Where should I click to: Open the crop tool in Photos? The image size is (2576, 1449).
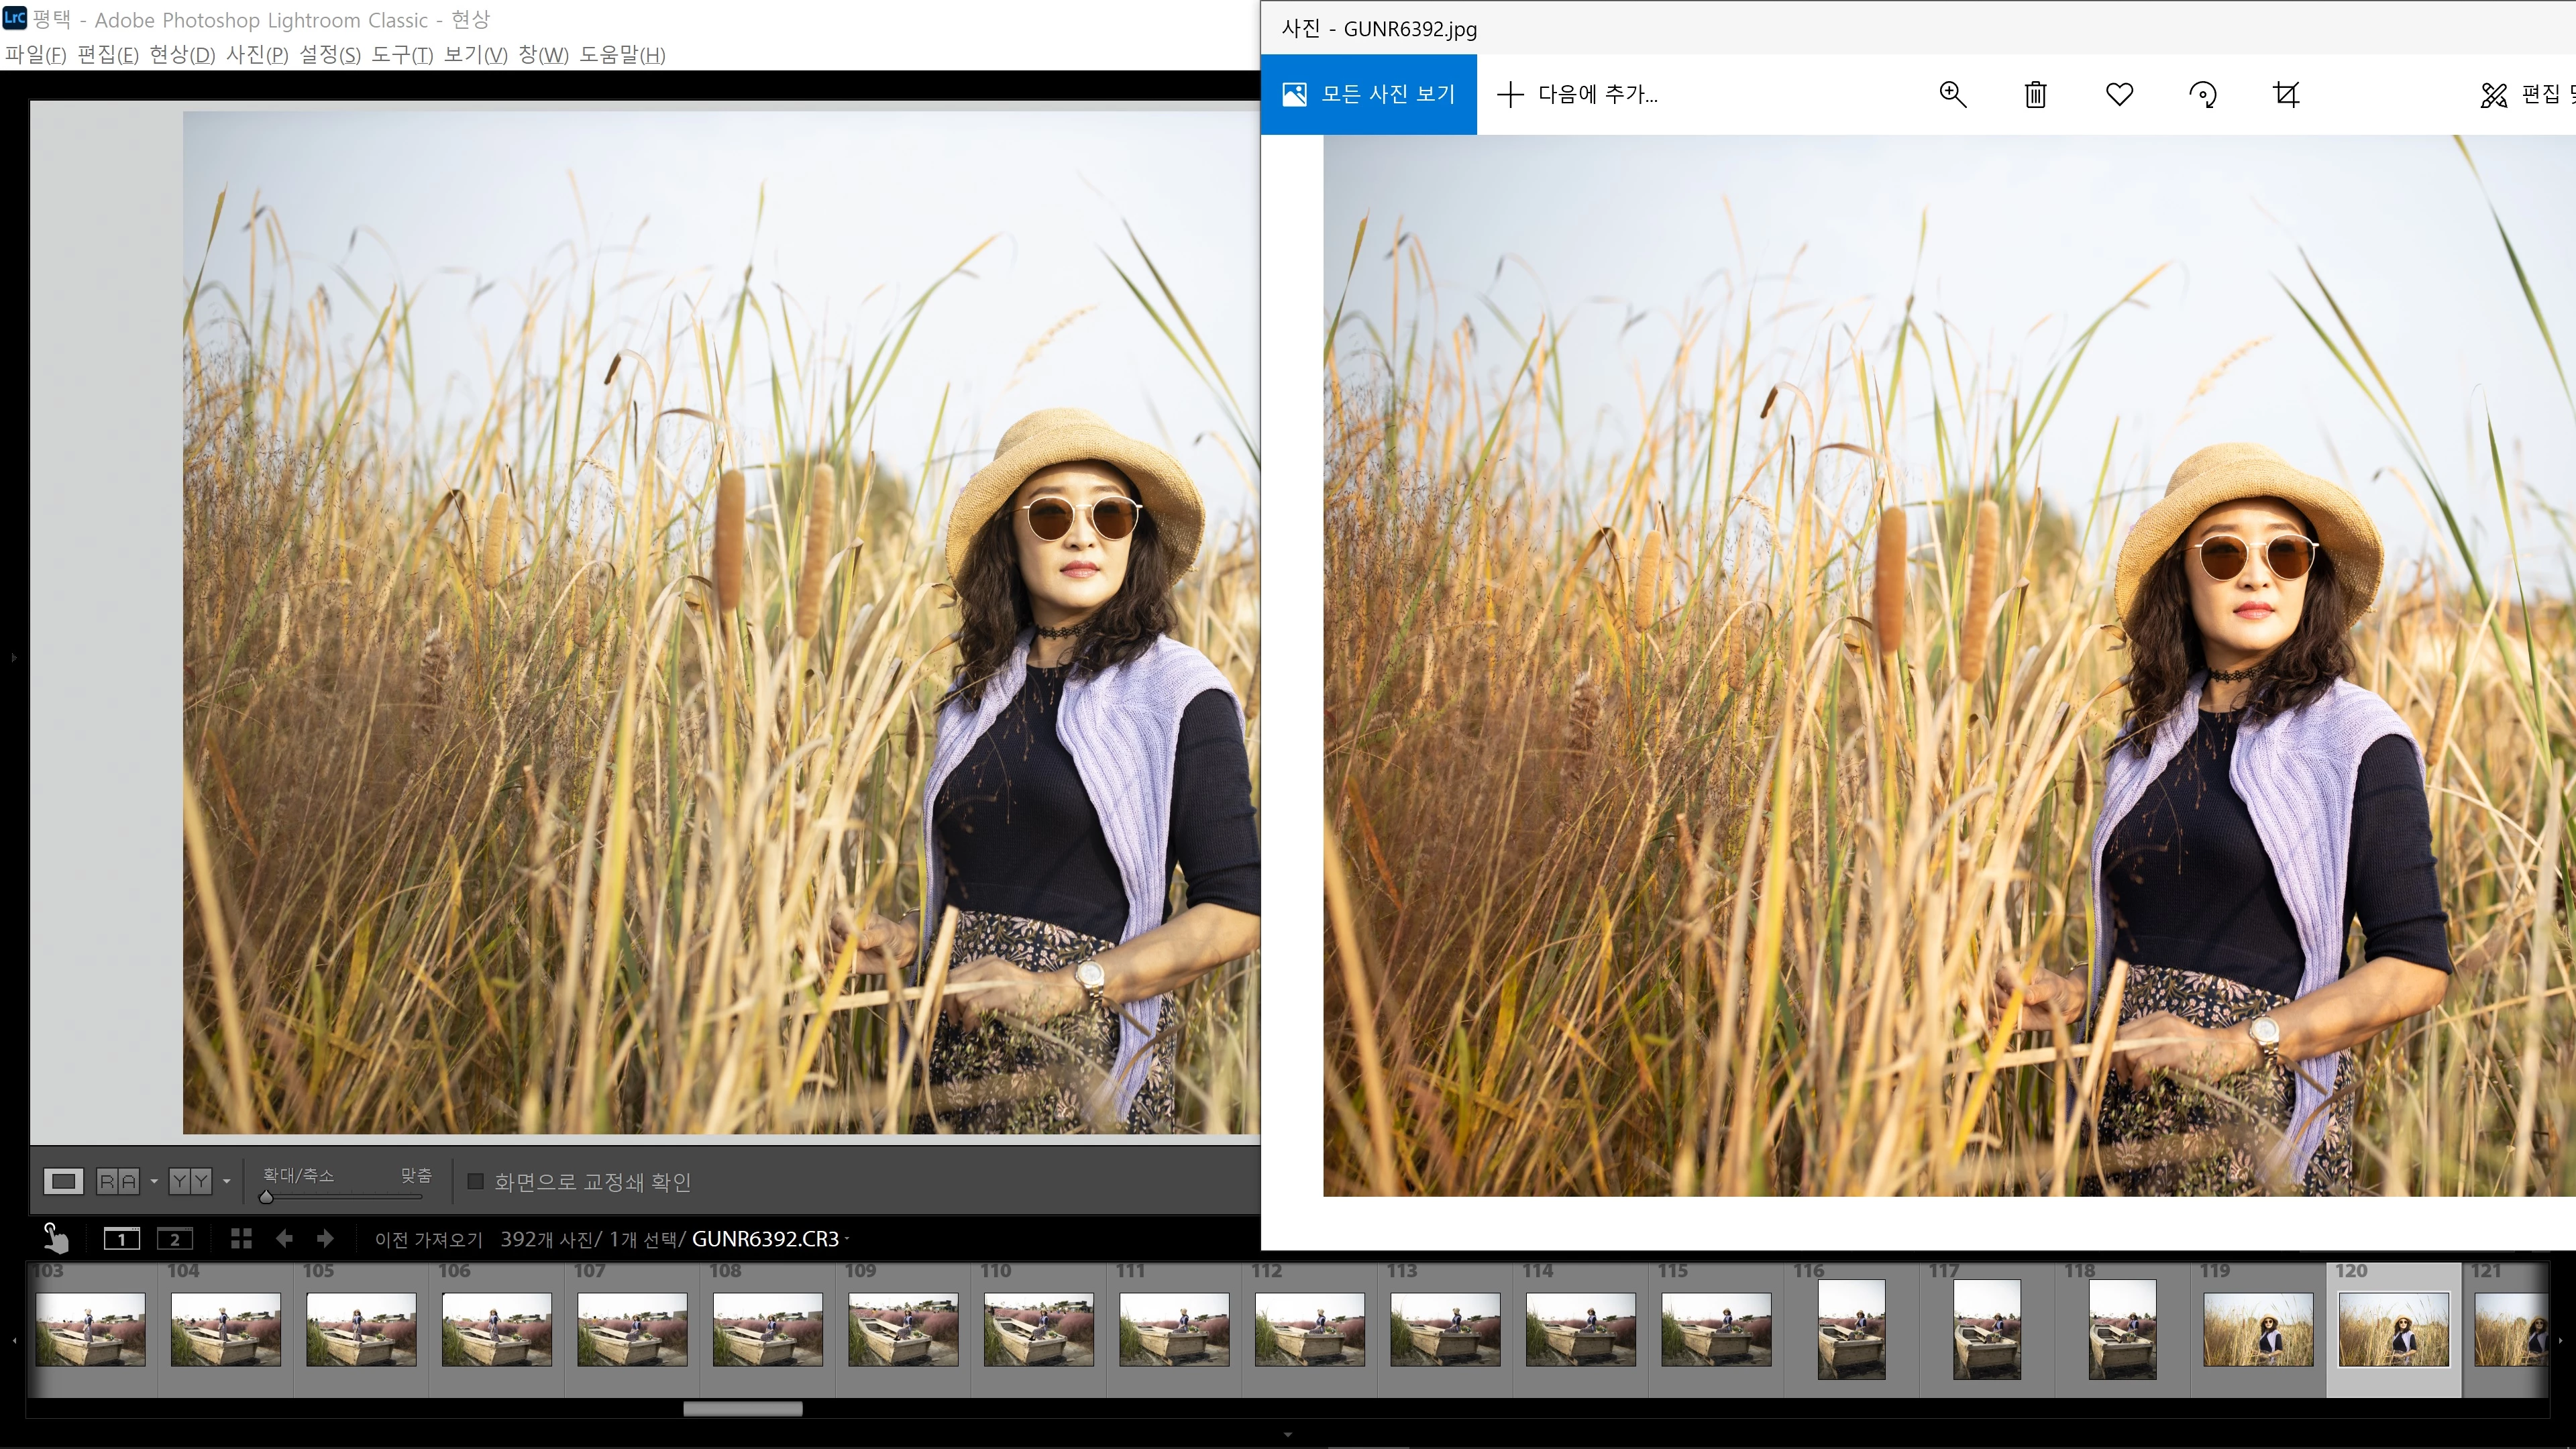[2286, 94]
